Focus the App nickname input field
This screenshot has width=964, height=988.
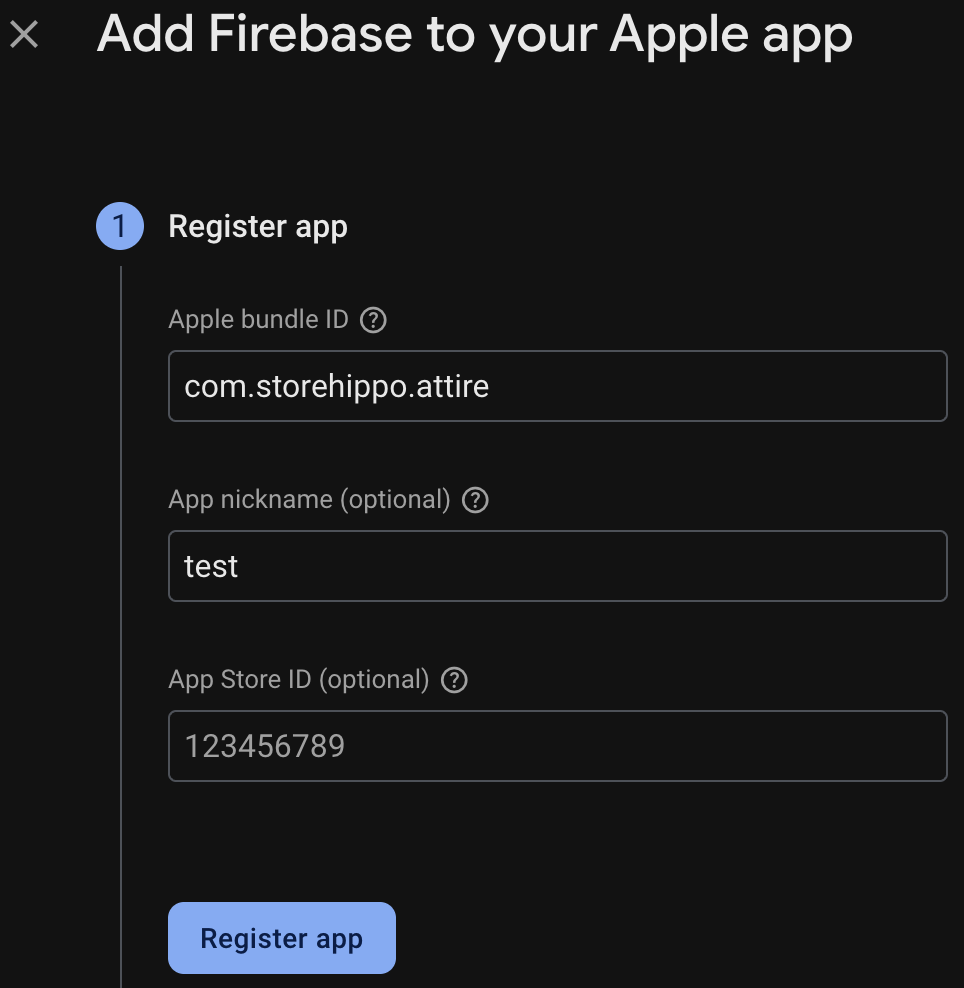558,566
